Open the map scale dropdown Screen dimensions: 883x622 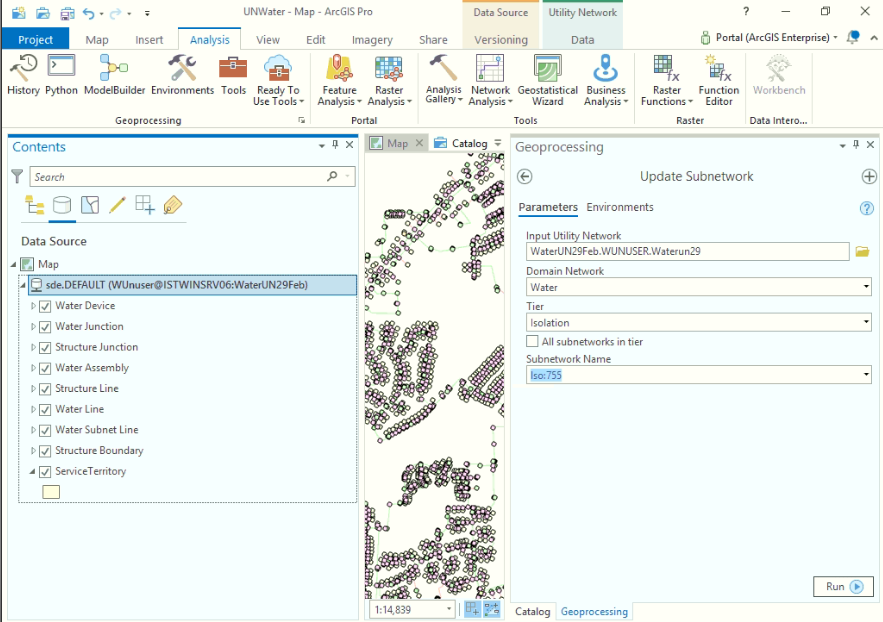(x=449, y=610)
